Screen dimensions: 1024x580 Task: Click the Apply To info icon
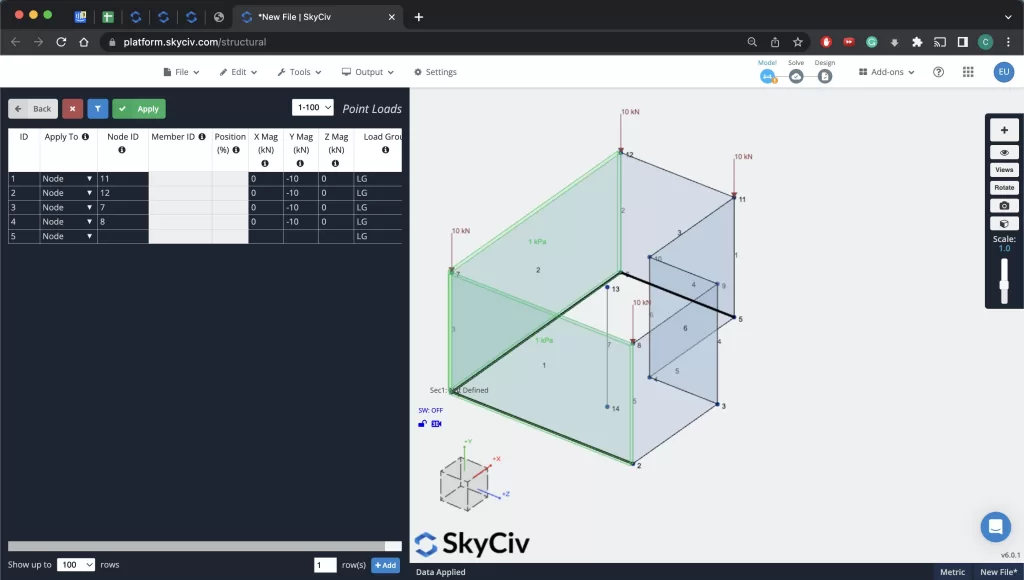(86, 137)
